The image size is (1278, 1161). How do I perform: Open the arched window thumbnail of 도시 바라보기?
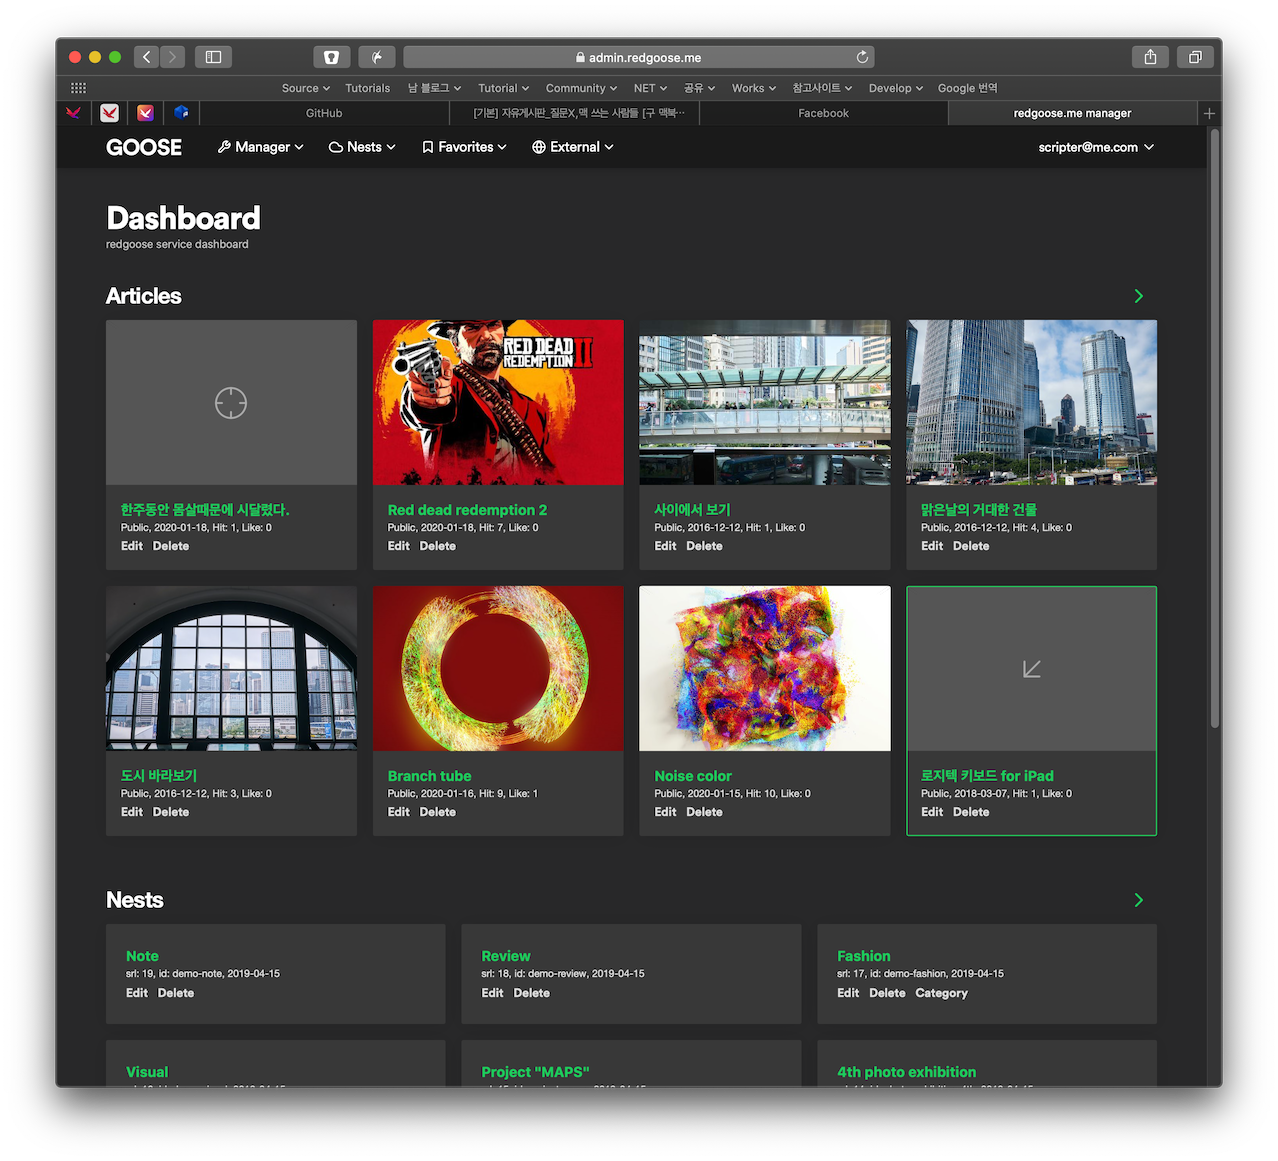tap(231, 668)
